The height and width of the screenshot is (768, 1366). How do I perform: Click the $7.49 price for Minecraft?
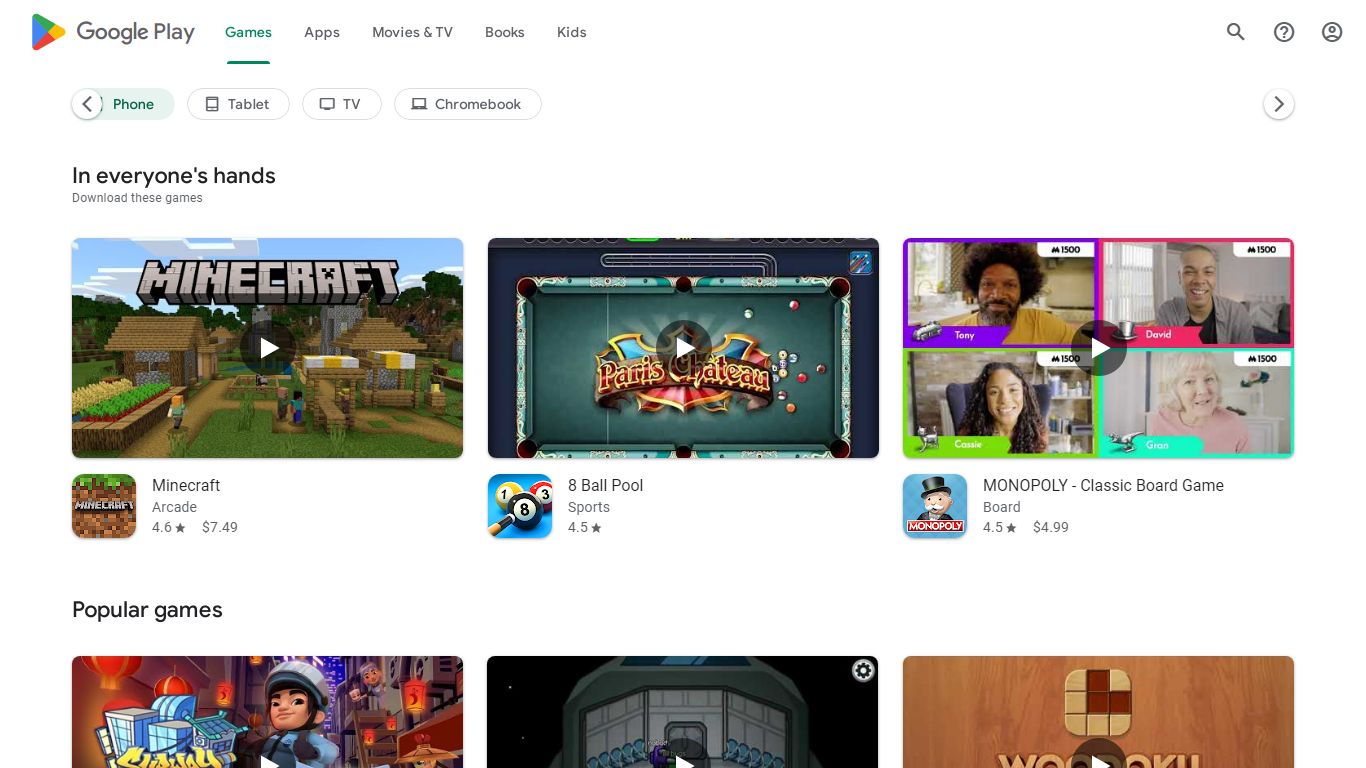(220, 527)
